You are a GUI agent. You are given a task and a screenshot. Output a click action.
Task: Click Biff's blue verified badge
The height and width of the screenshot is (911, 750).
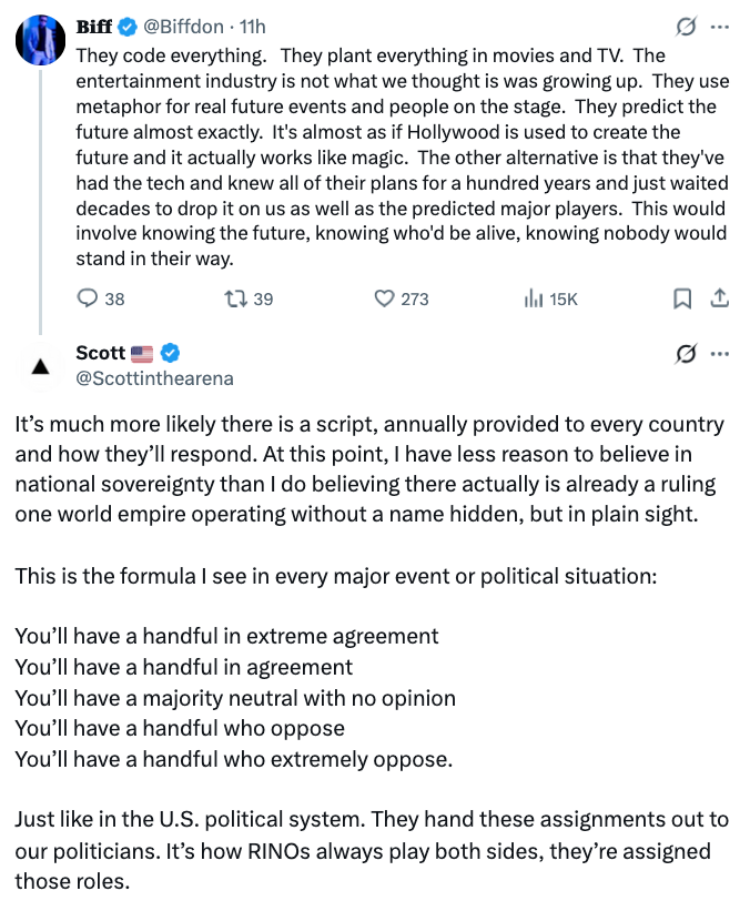pyautogui.click(x=128, y=27)
